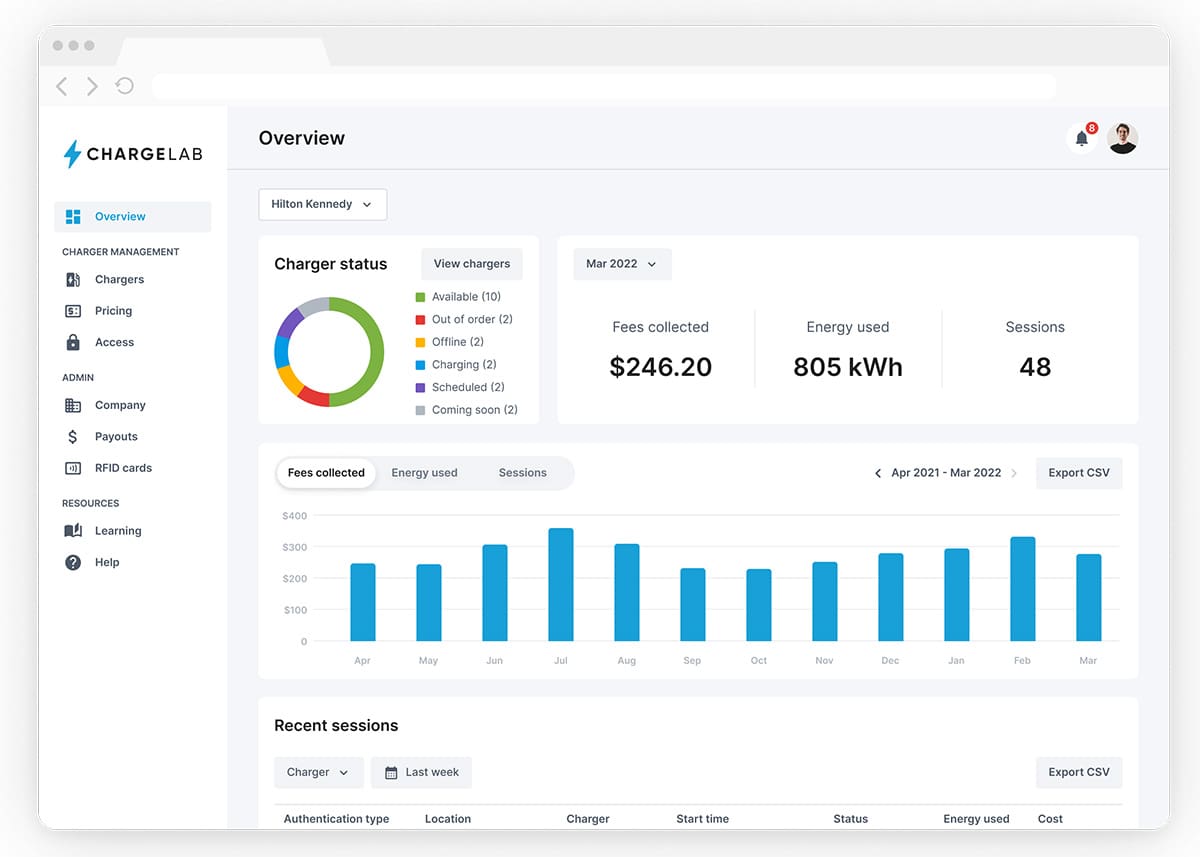Open the RFID cards icon
This screenshot has width=1200, height=857.
click(x=73, y=468)
